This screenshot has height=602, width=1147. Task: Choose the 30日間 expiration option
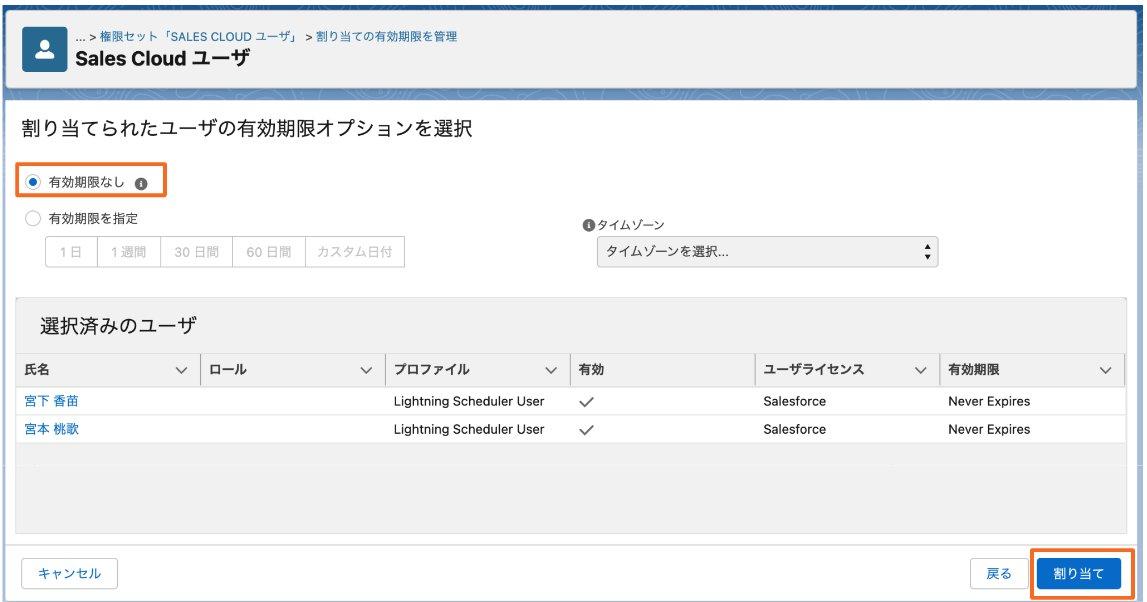pyautogui.click(x=196, y=252)
